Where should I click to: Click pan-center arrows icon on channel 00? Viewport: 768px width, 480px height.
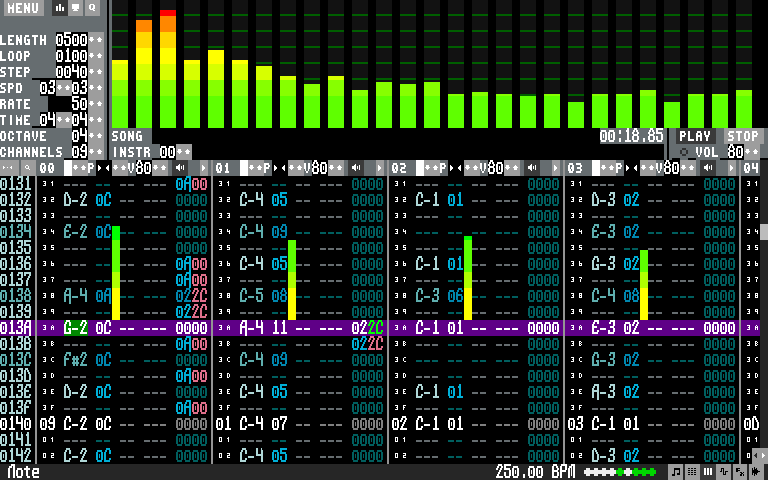click(103, 168)
